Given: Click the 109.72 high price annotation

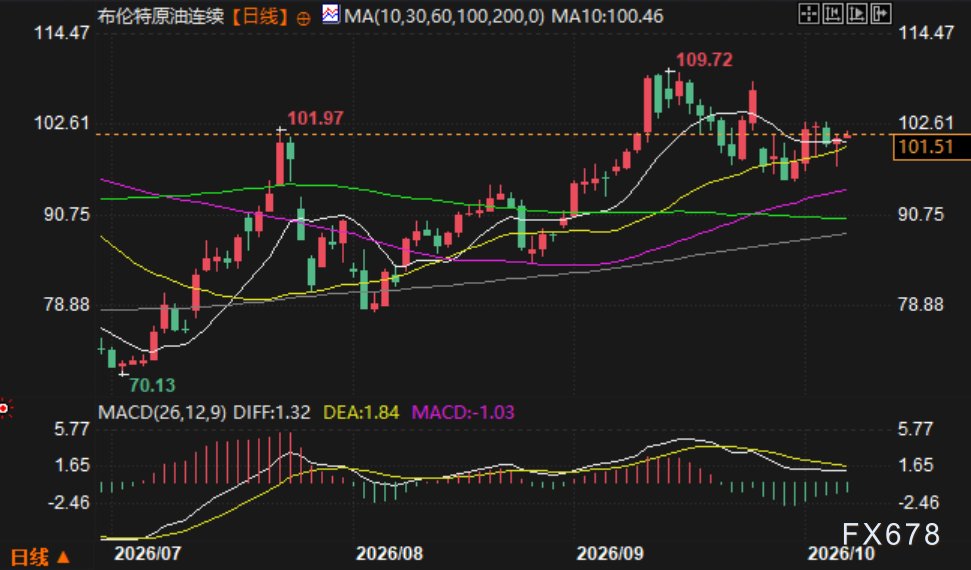Looking at the screenshot, I should pyautogui.click(x=704, y=60).
